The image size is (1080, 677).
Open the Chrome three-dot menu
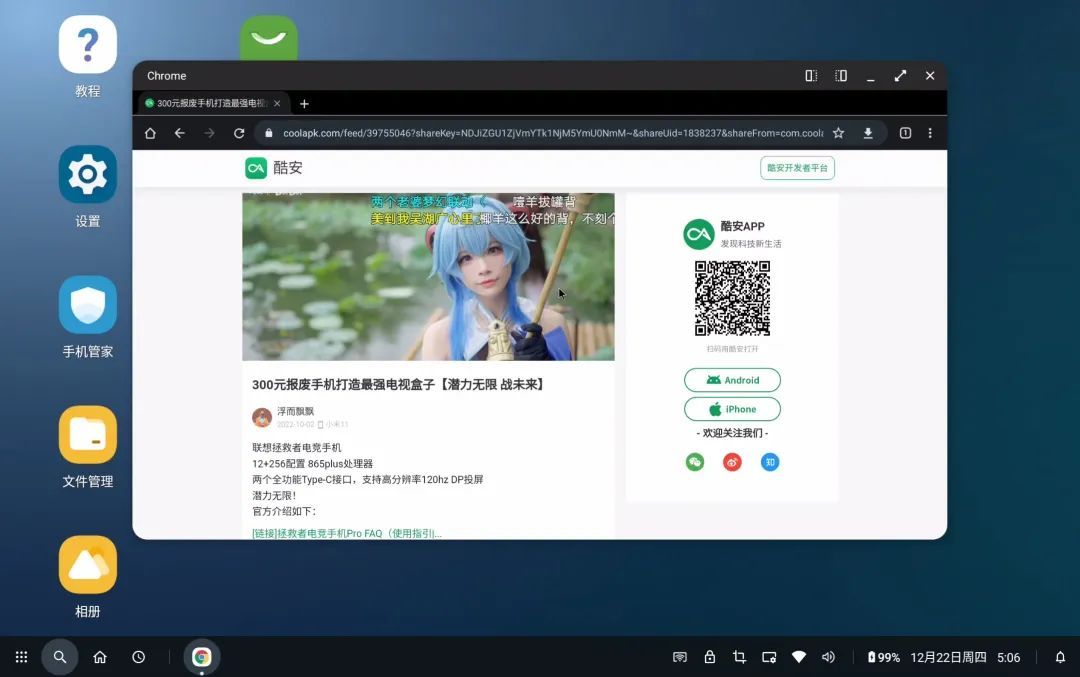930,133
